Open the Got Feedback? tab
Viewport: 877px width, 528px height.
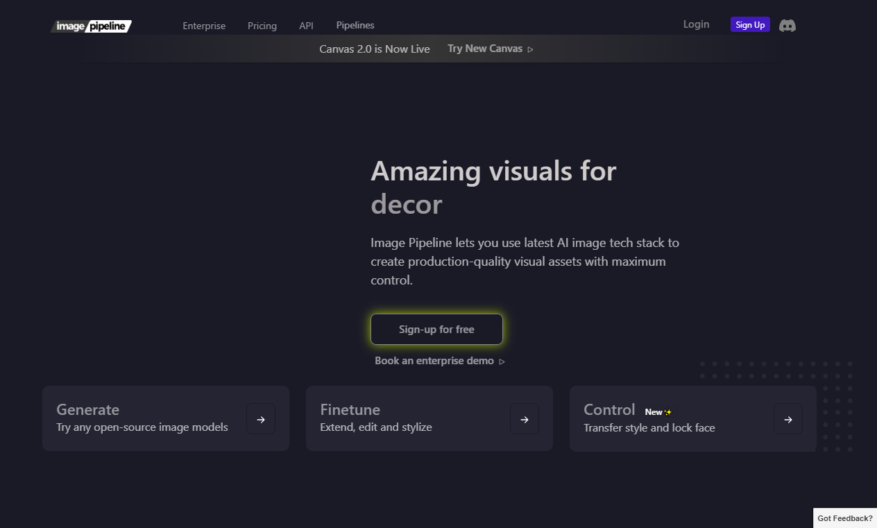pos(845,518)
